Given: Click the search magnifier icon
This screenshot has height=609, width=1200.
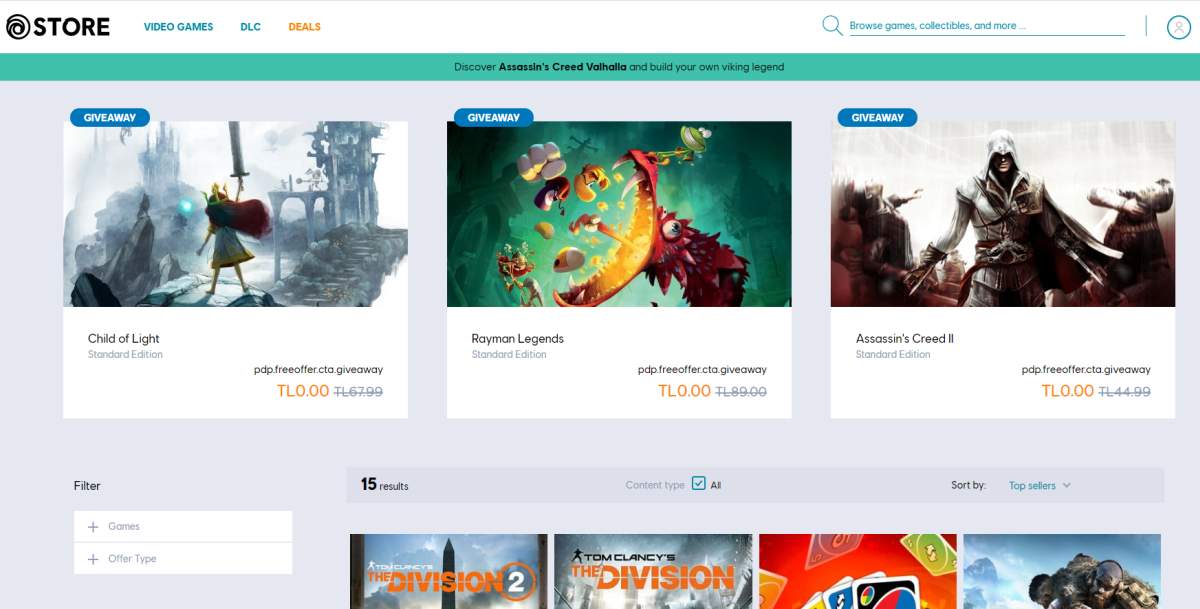Looking at the screenshot, I should pos(832,25).
